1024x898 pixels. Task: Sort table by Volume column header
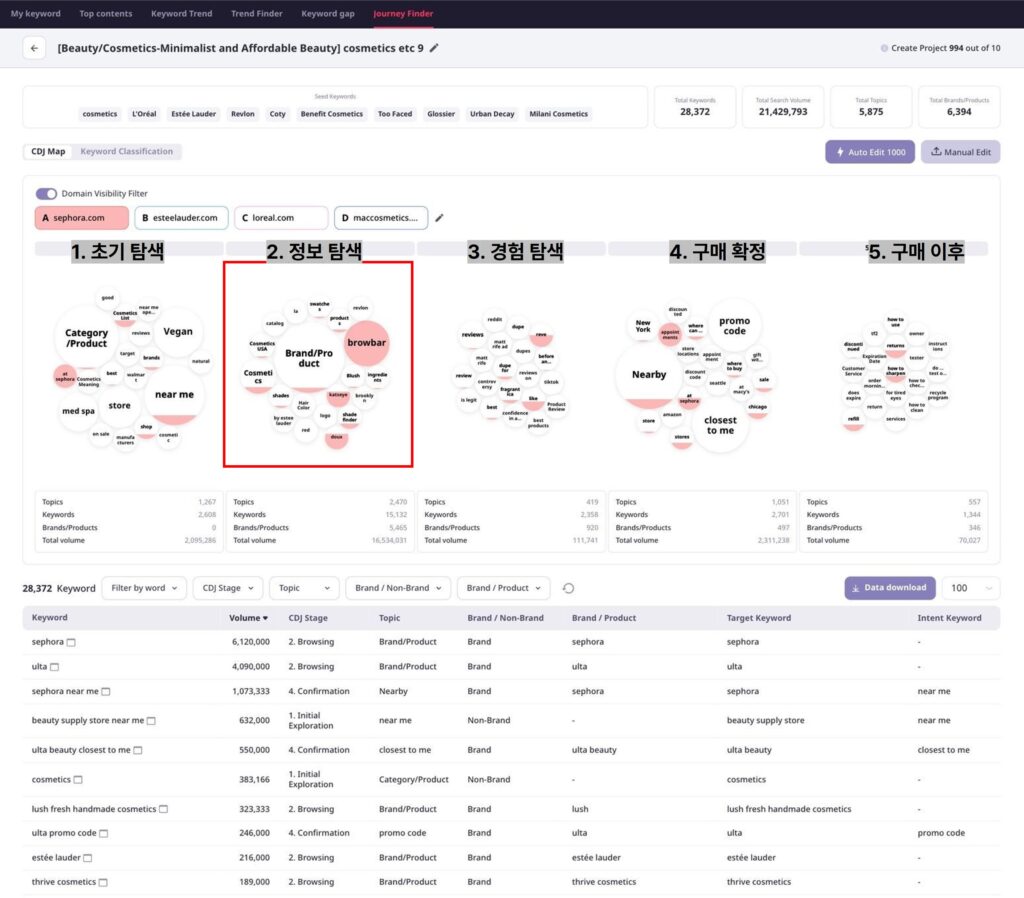click(x=248, y=618)
